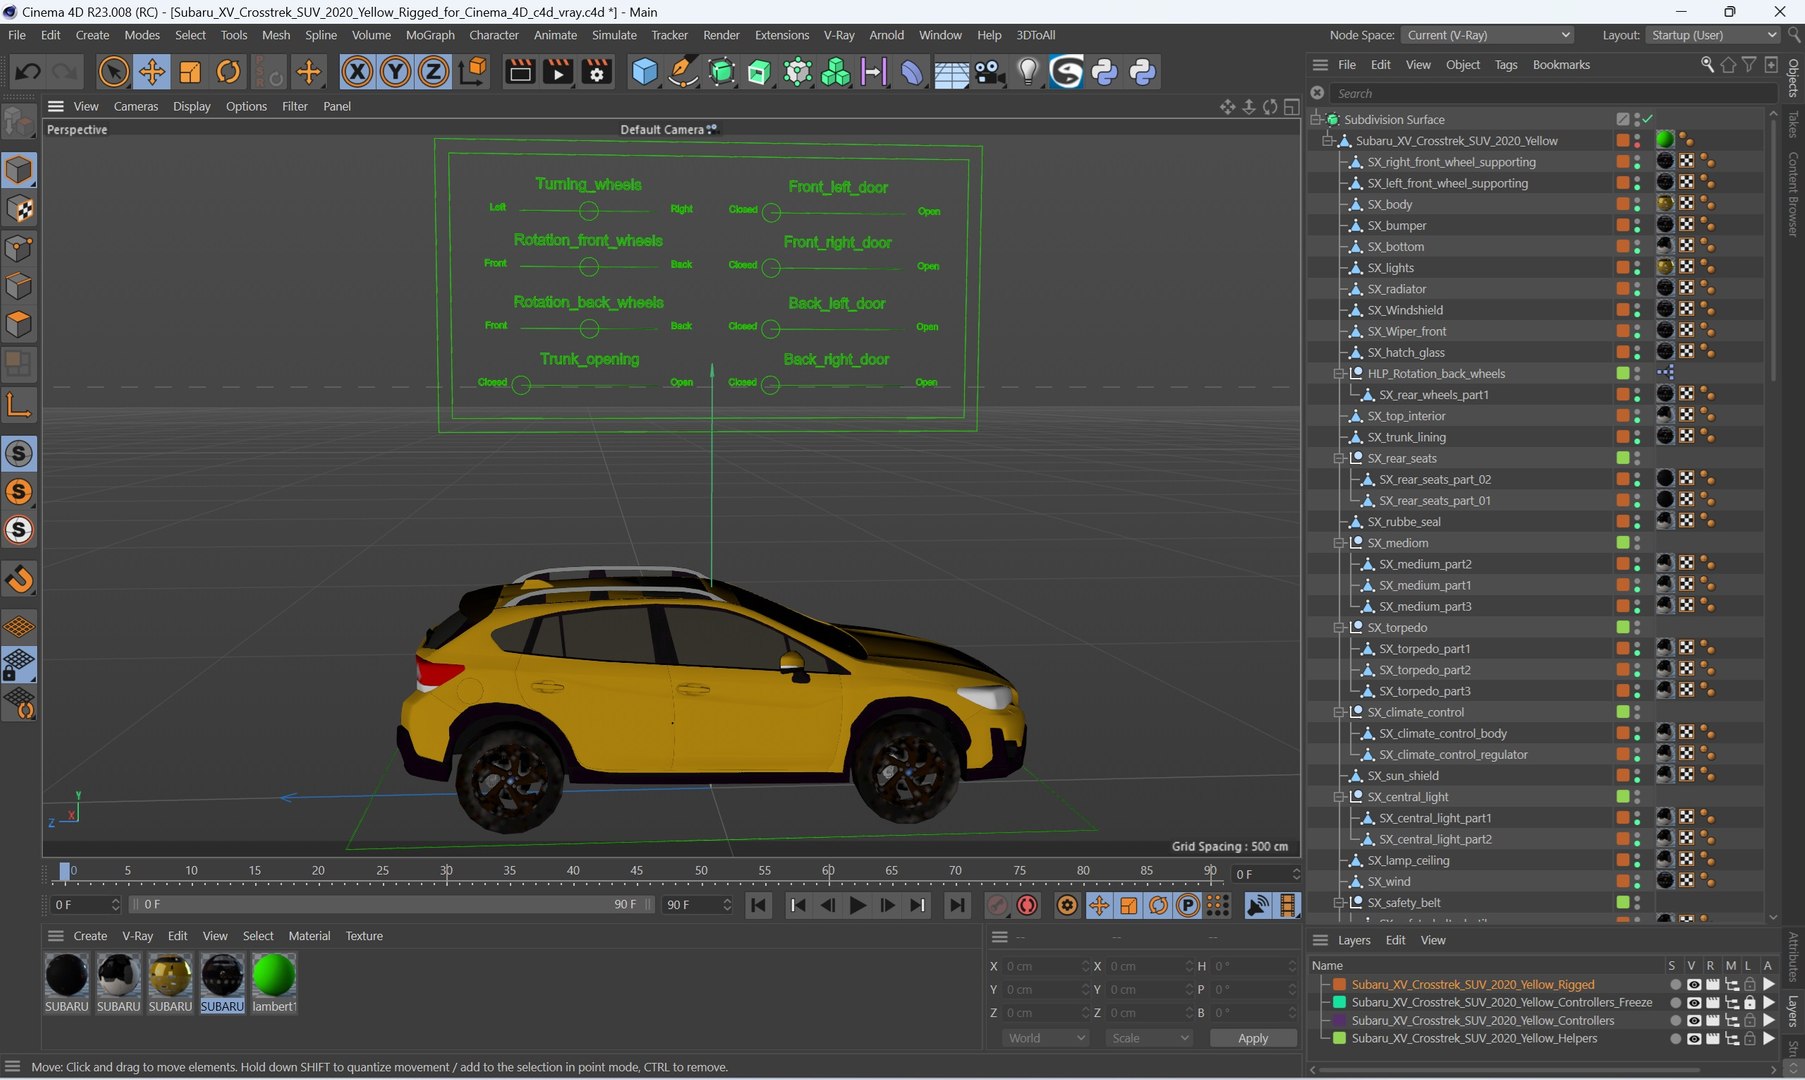Add a Light object icon
Screen dimensions: 1805x1080
[x=1028, y=72]
